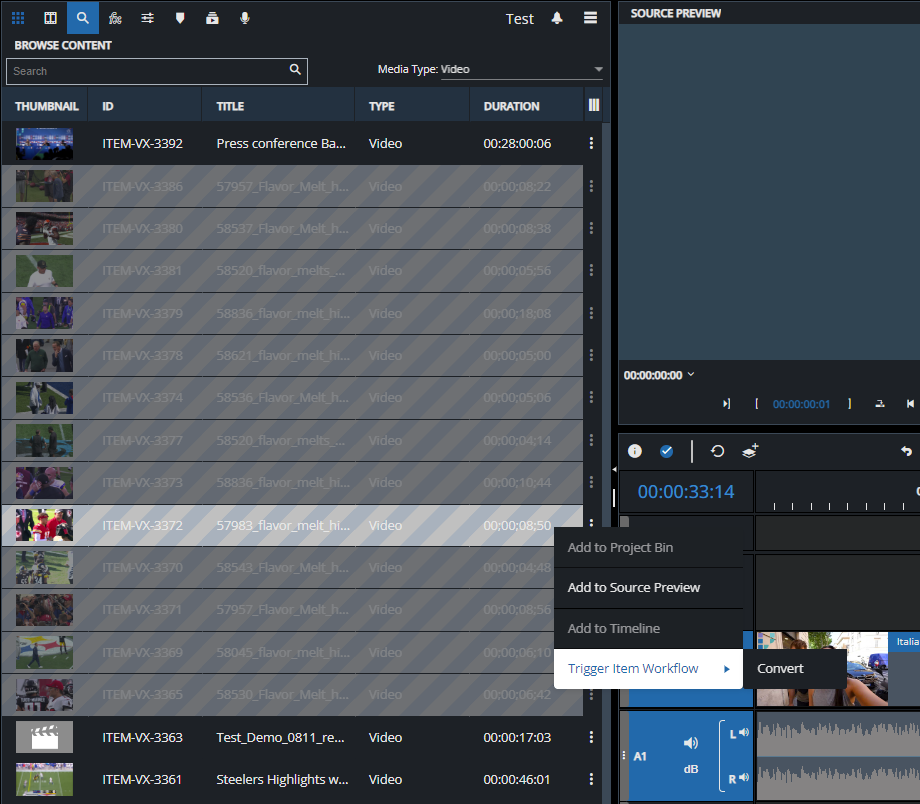Viewport: 920px width, 804px height.
Task: Click the adjustment sliders icon in the toolbar
Action: [x=147, y=18]
